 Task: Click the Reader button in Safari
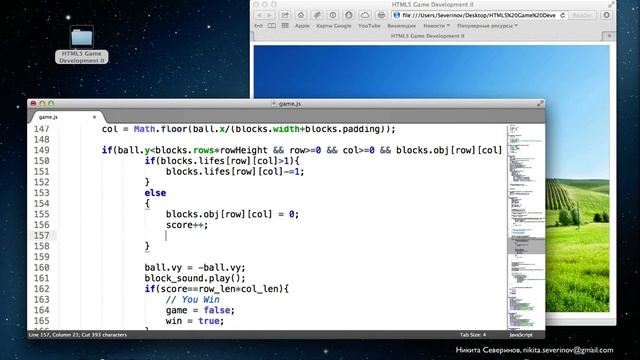click(582, 15)
